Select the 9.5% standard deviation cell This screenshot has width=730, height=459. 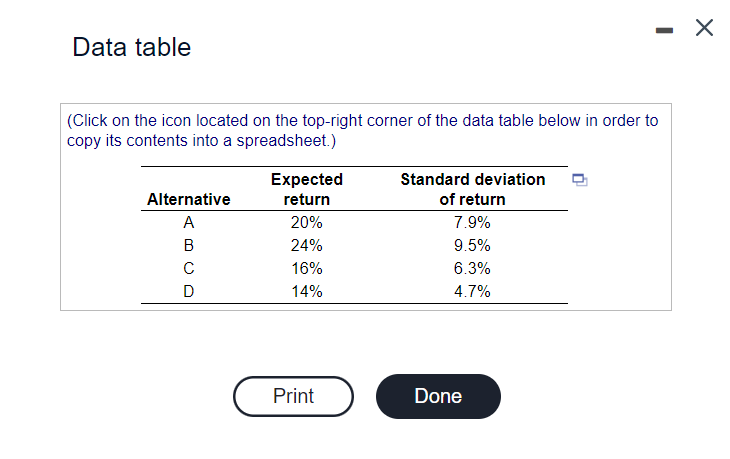[472, 245]
